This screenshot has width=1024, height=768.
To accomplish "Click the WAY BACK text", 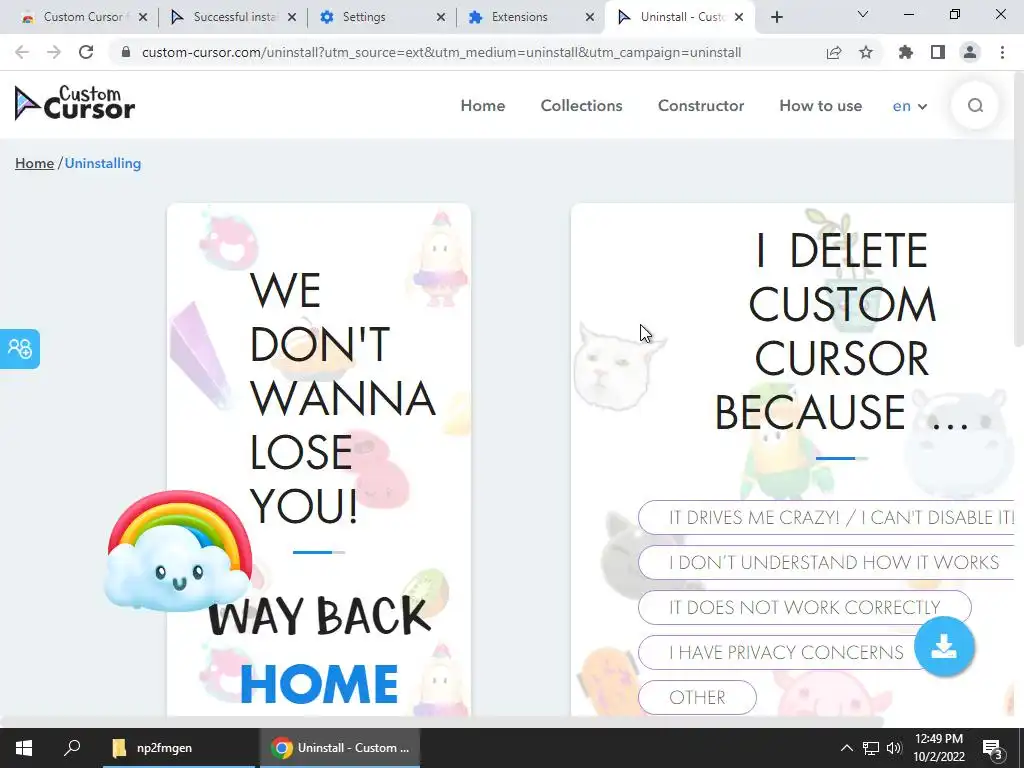I will [x=319, y=616].
